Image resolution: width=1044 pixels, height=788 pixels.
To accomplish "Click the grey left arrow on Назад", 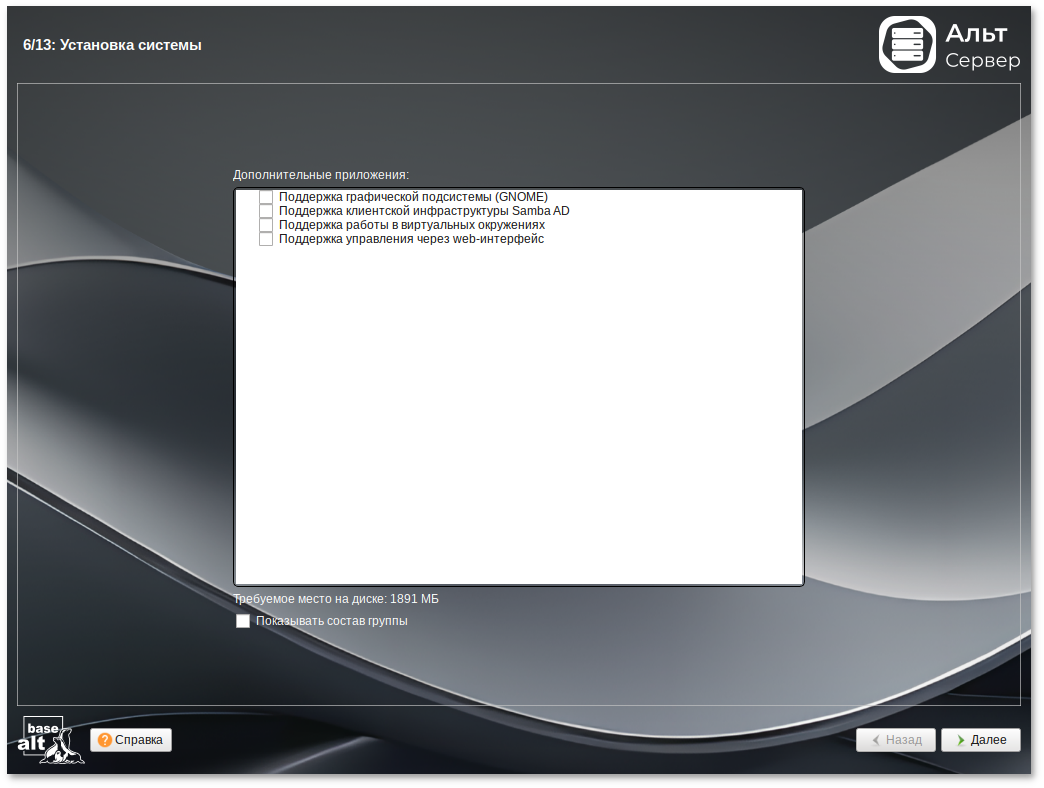I will coord(876,740).
